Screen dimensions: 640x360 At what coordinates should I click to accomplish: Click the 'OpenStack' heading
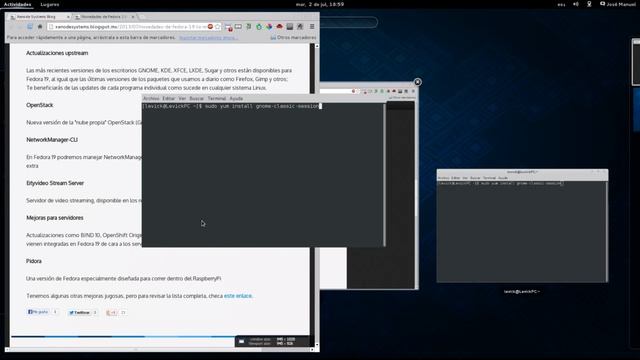pos(40,105)
